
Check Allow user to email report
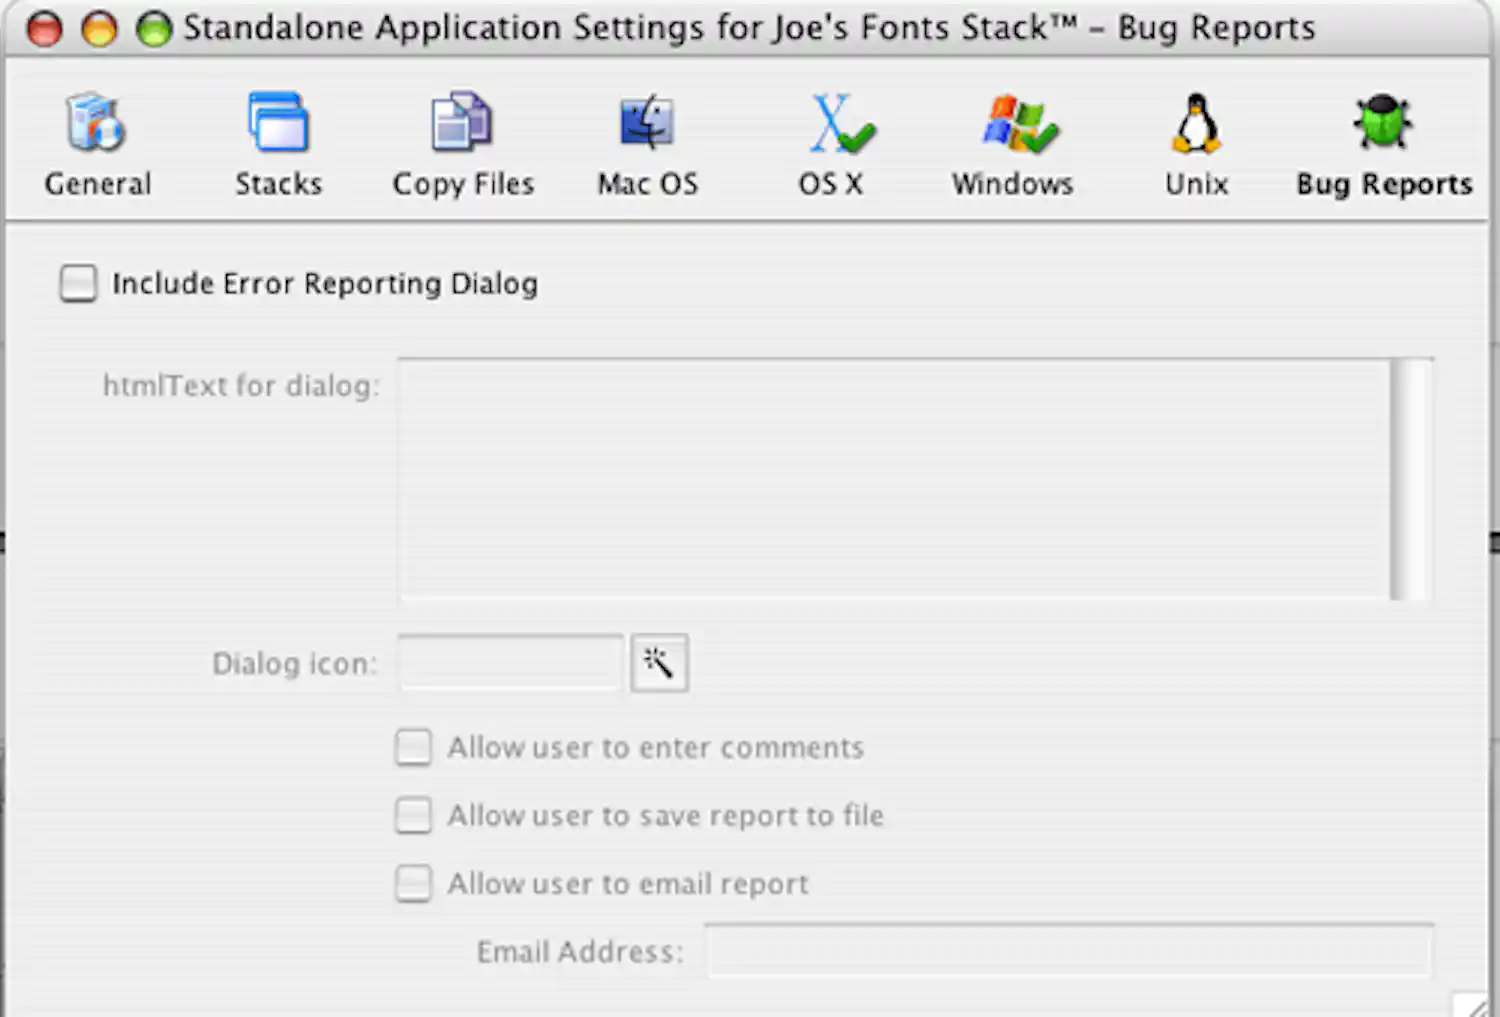[x=413, y=883]
